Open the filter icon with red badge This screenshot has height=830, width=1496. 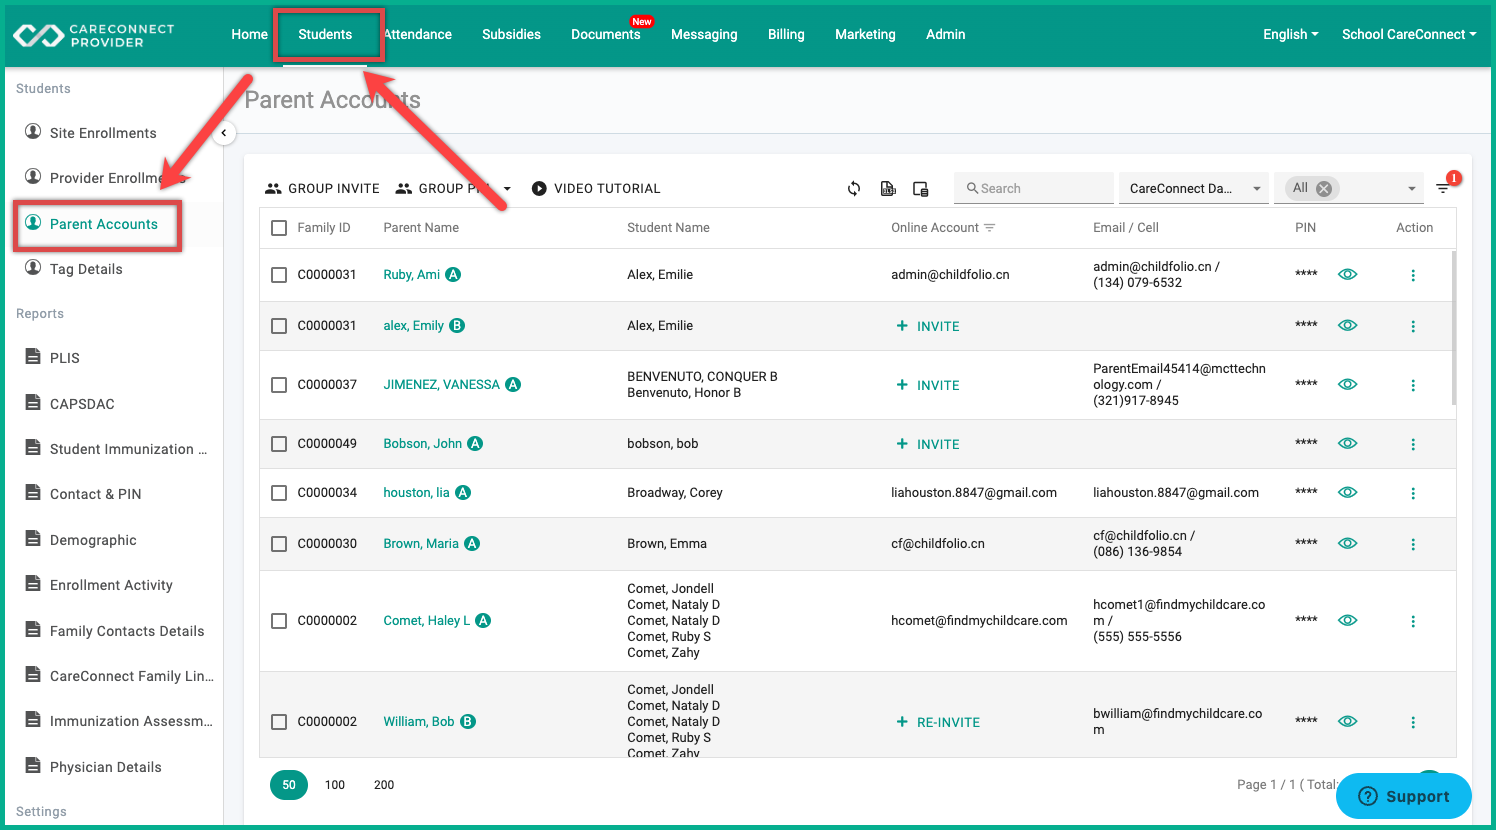(x=1443, y=188)
